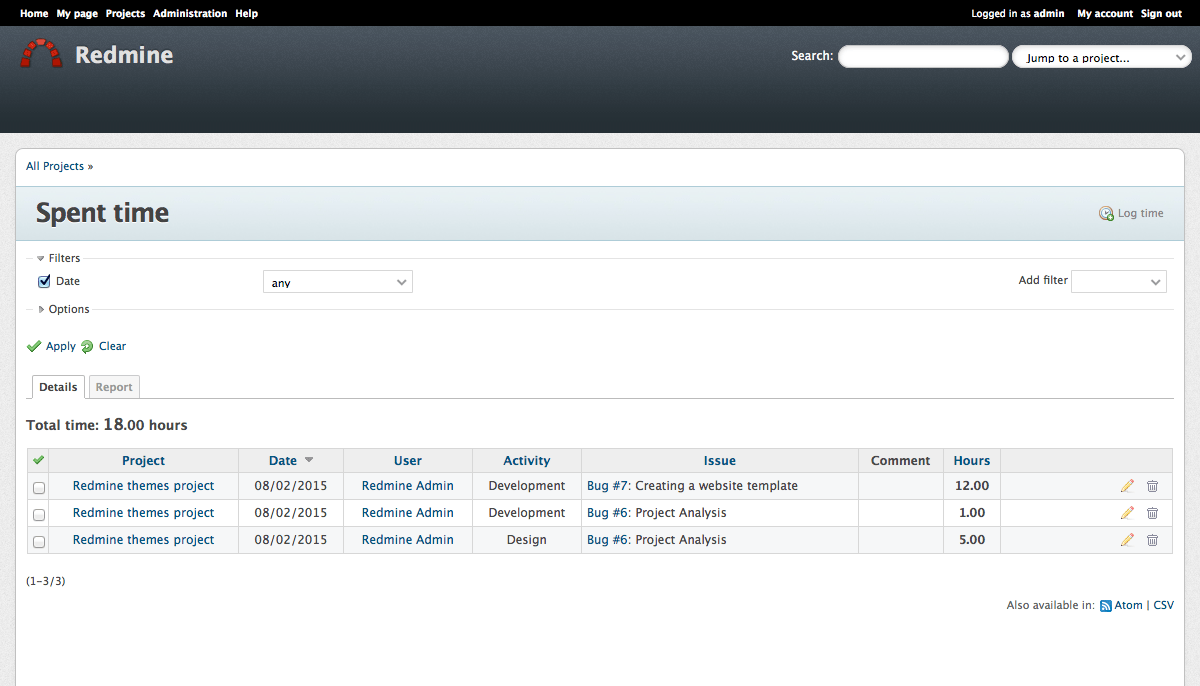Select checkbox for 1.00 hours Development row
Image resolution: width=1200 pixels, height=686 pixels.
(39, 515)
